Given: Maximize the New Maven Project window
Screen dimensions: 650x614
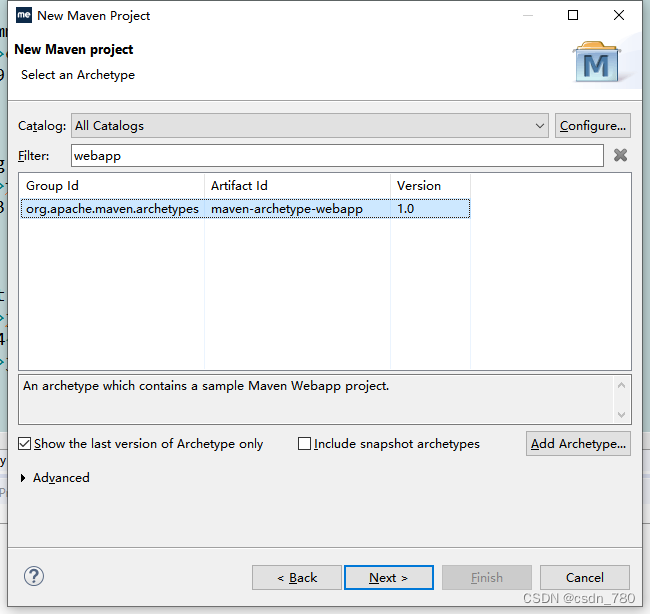Looking at the screenshot, I should (573, 15).
